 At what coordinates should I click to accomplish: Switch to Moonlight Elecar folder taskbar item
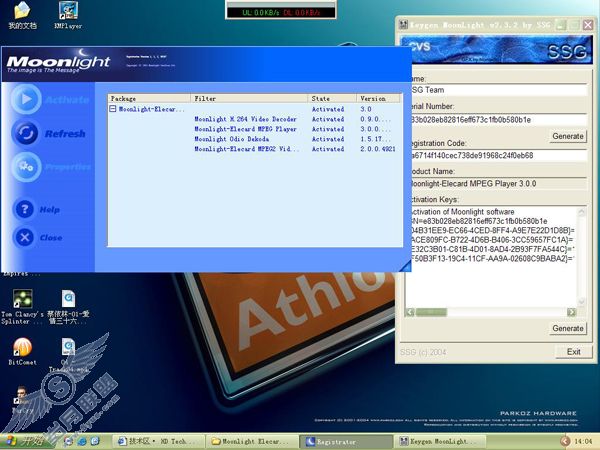point(253,441)
